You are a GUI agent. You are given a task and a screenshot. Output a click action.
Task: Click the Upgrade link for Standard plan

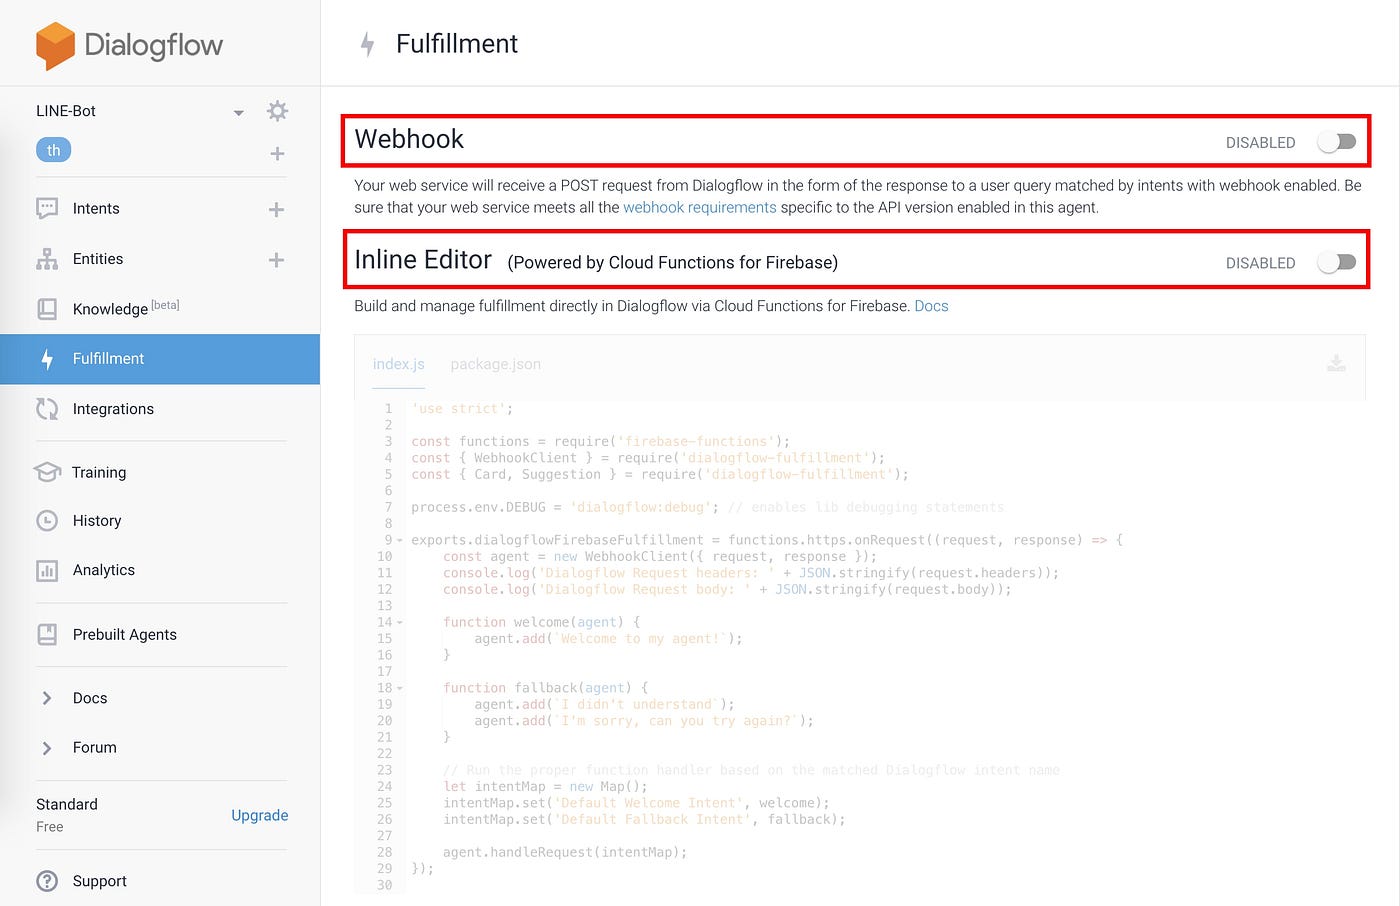[x=259, y=815]
